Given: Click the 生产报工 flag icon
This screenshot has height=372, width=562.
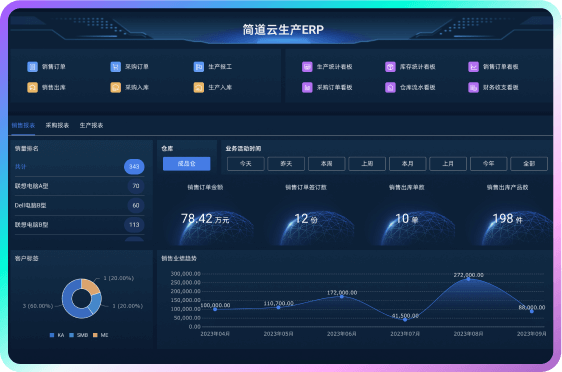Looking at the screenshot, I should (199, 67).
